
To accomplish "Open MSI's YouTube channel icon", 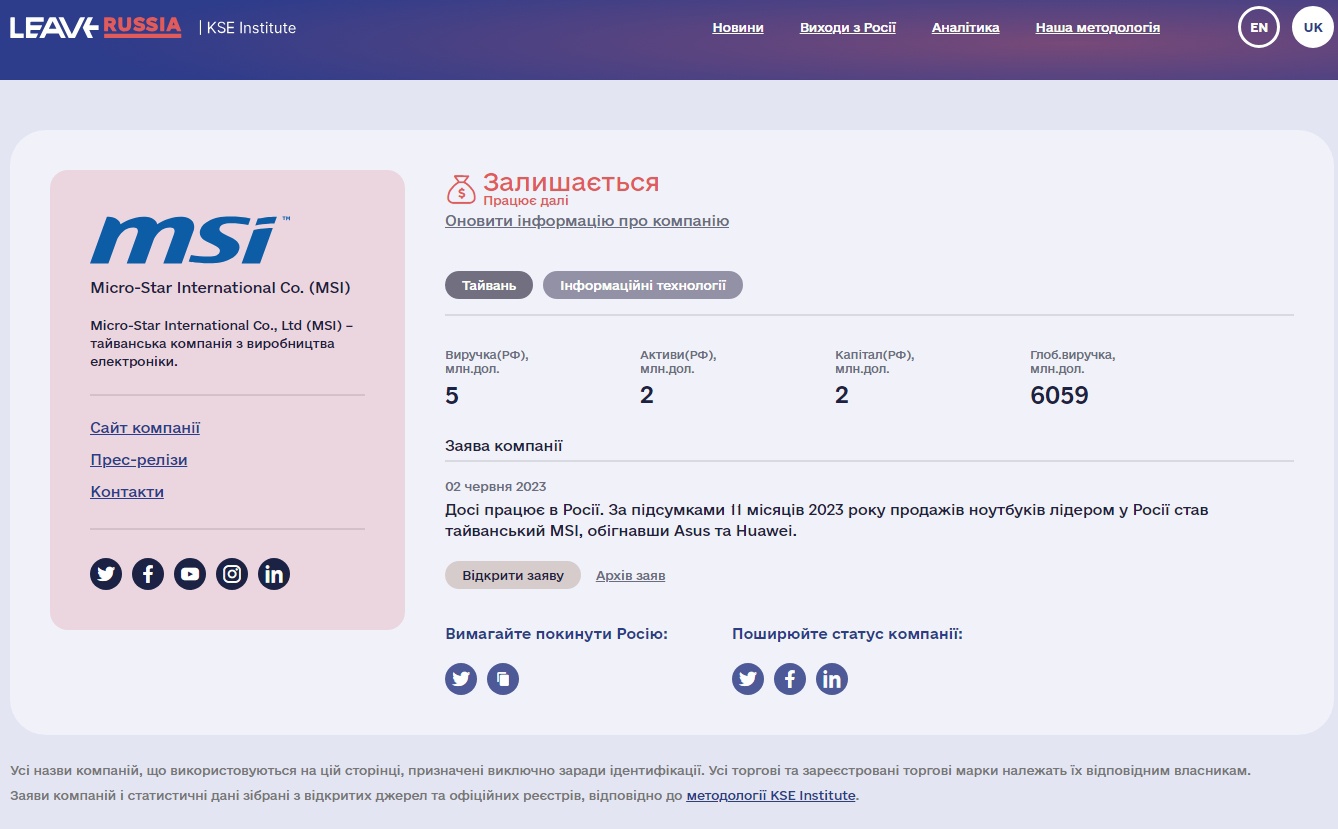I will (190, 574).
